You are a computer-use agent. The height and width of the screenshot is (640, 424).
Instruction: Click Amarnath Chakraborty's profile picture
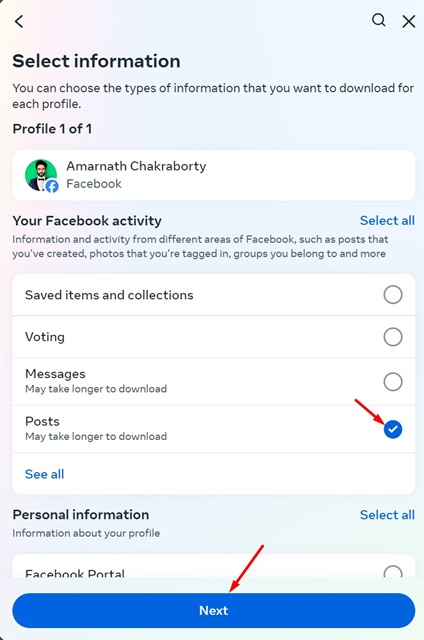coord(41,175)
